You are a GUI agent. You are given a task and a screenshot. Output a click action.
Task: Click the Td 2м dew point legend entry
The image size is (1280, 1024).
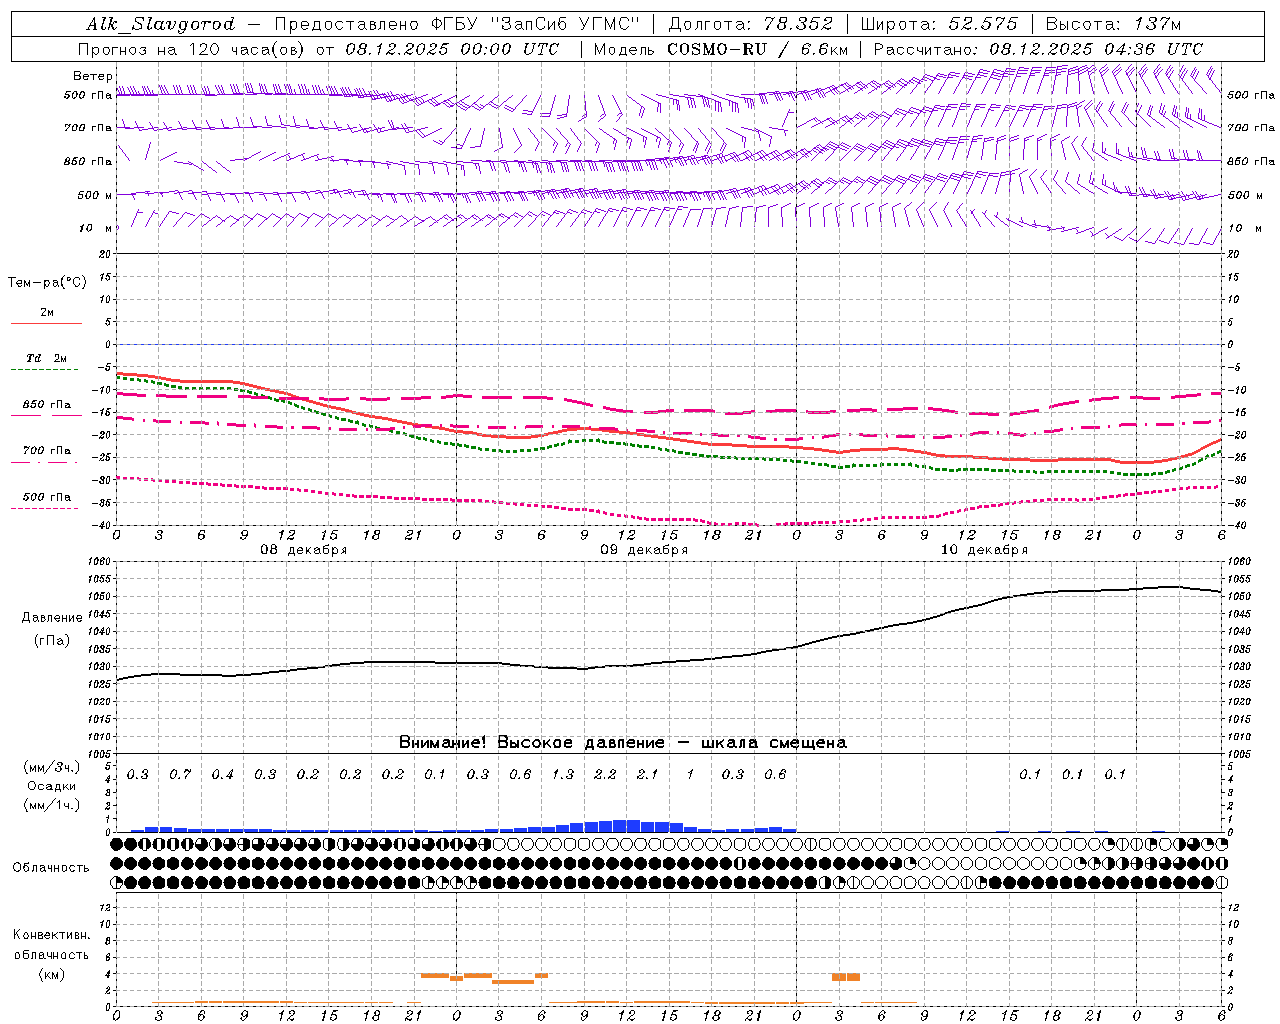click(x=47, y=358)
